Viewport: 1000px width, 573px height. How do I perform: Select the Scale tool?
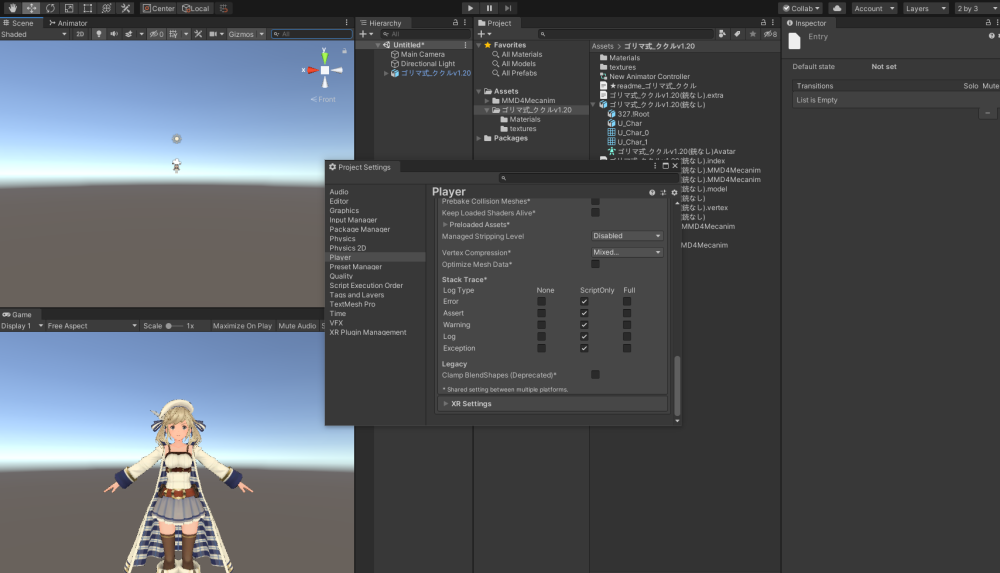tap(69, 8)
